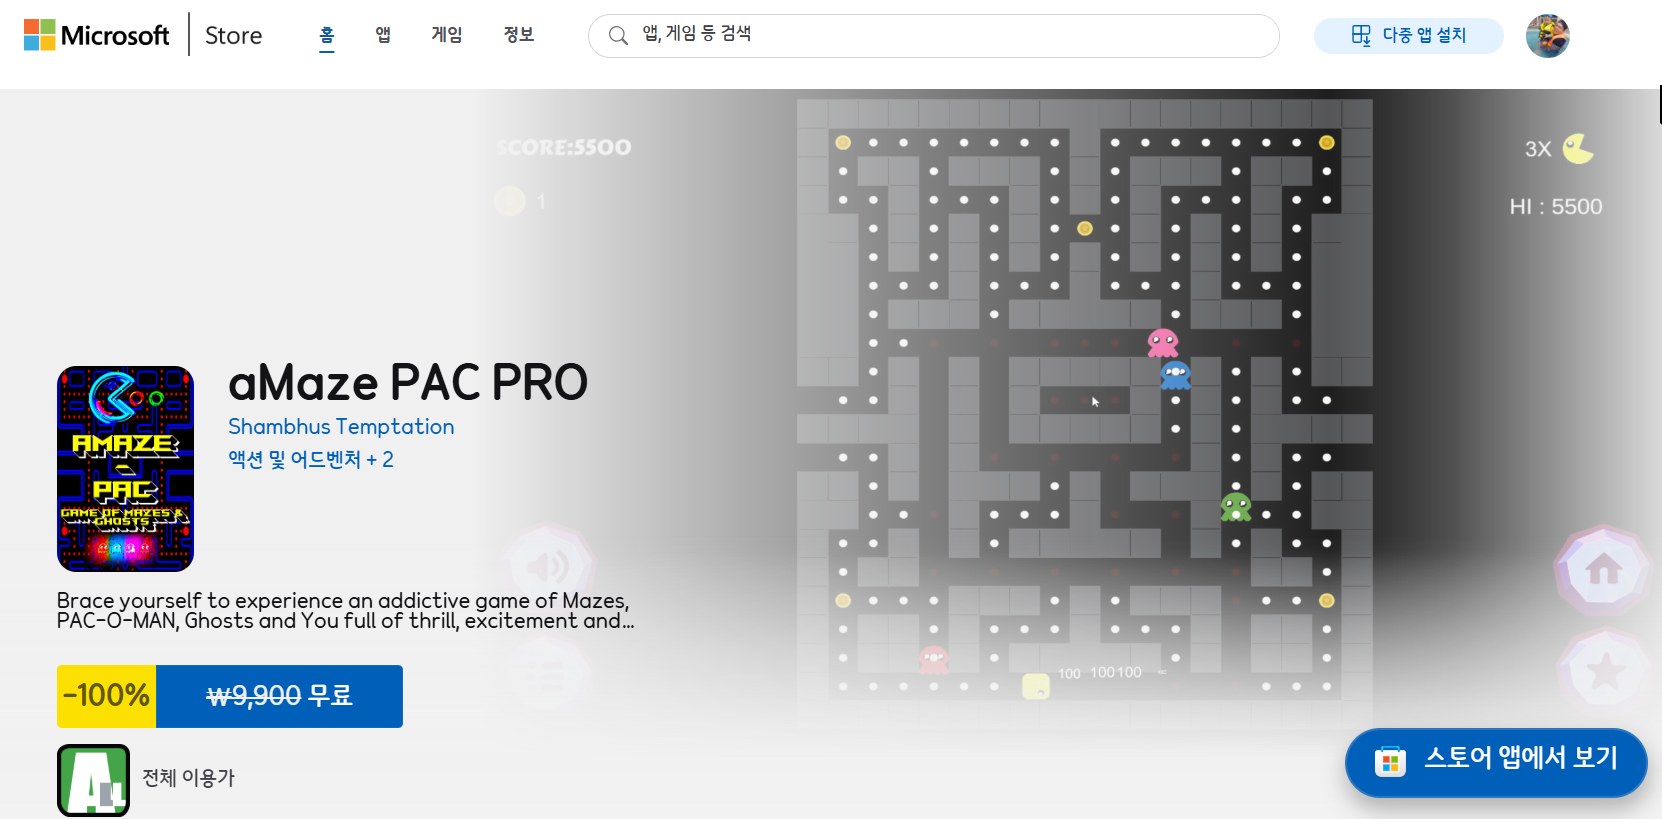Expand the truncated app description text

tap(345, 611)
